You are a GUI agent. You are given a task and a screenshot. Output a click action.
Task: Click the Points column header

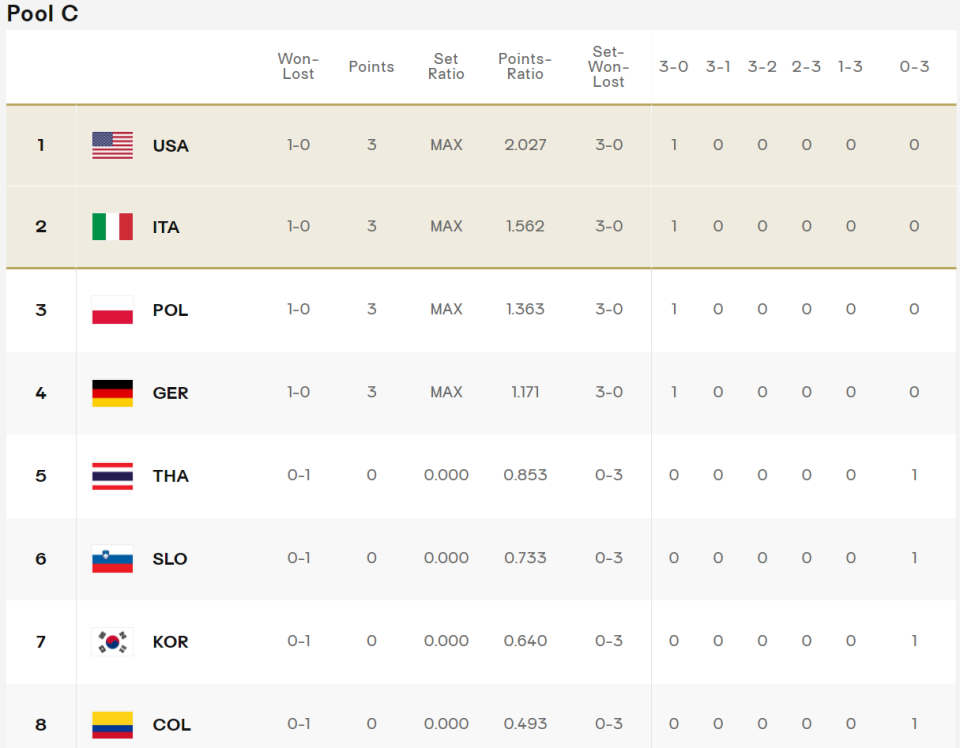pyautogui.click(x=371, y=67)
